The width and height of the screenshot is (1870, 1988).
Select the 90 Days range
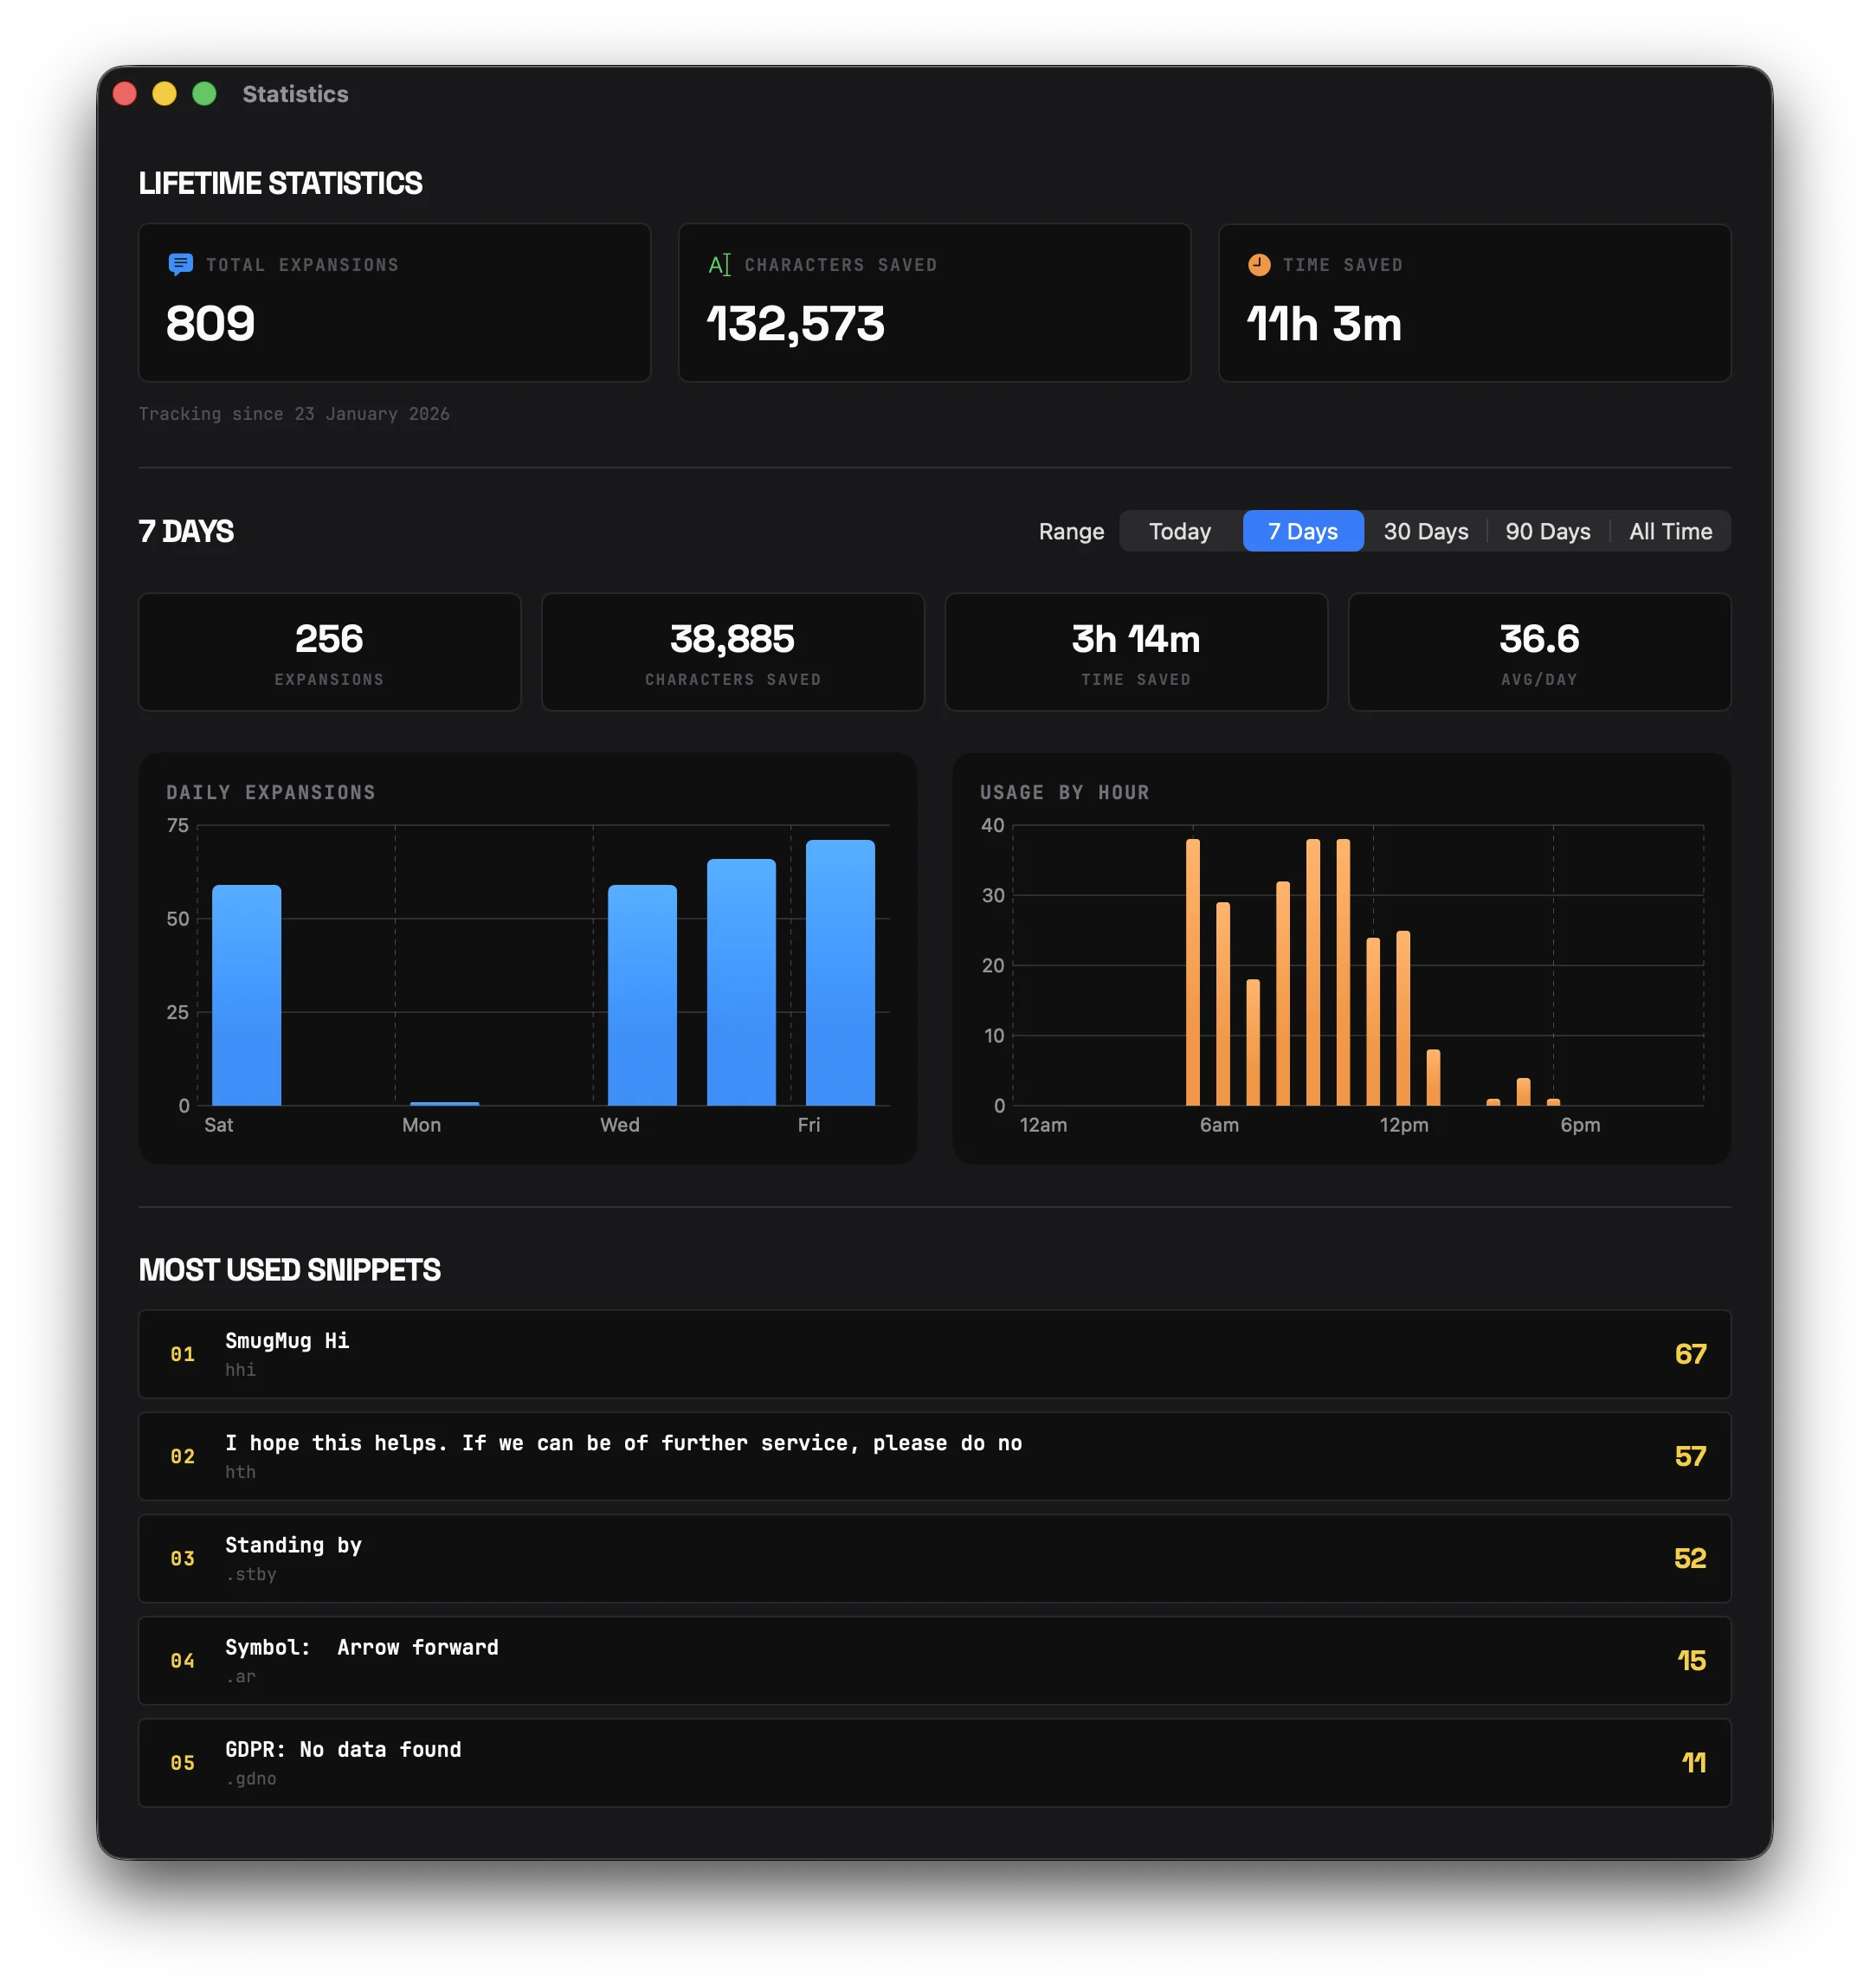tap(1548, 531)
